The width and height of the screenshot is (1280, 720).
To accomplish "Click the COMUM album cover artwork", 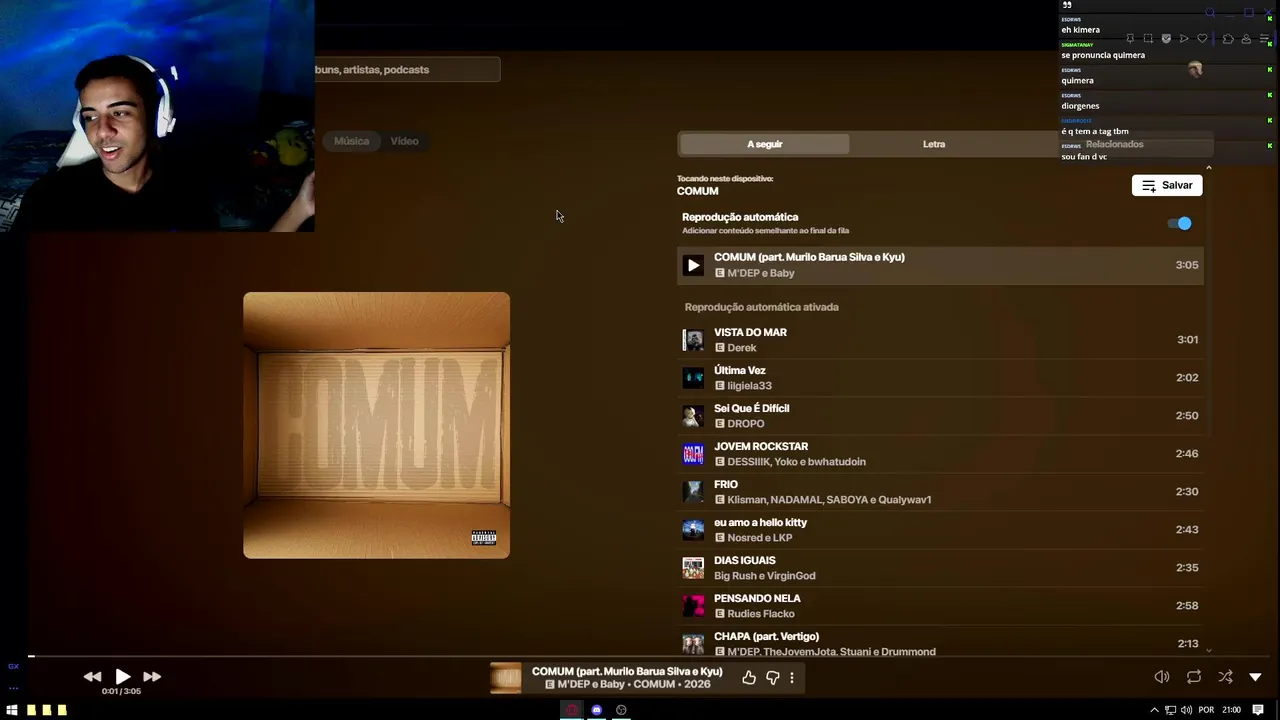I will [376, 425].
